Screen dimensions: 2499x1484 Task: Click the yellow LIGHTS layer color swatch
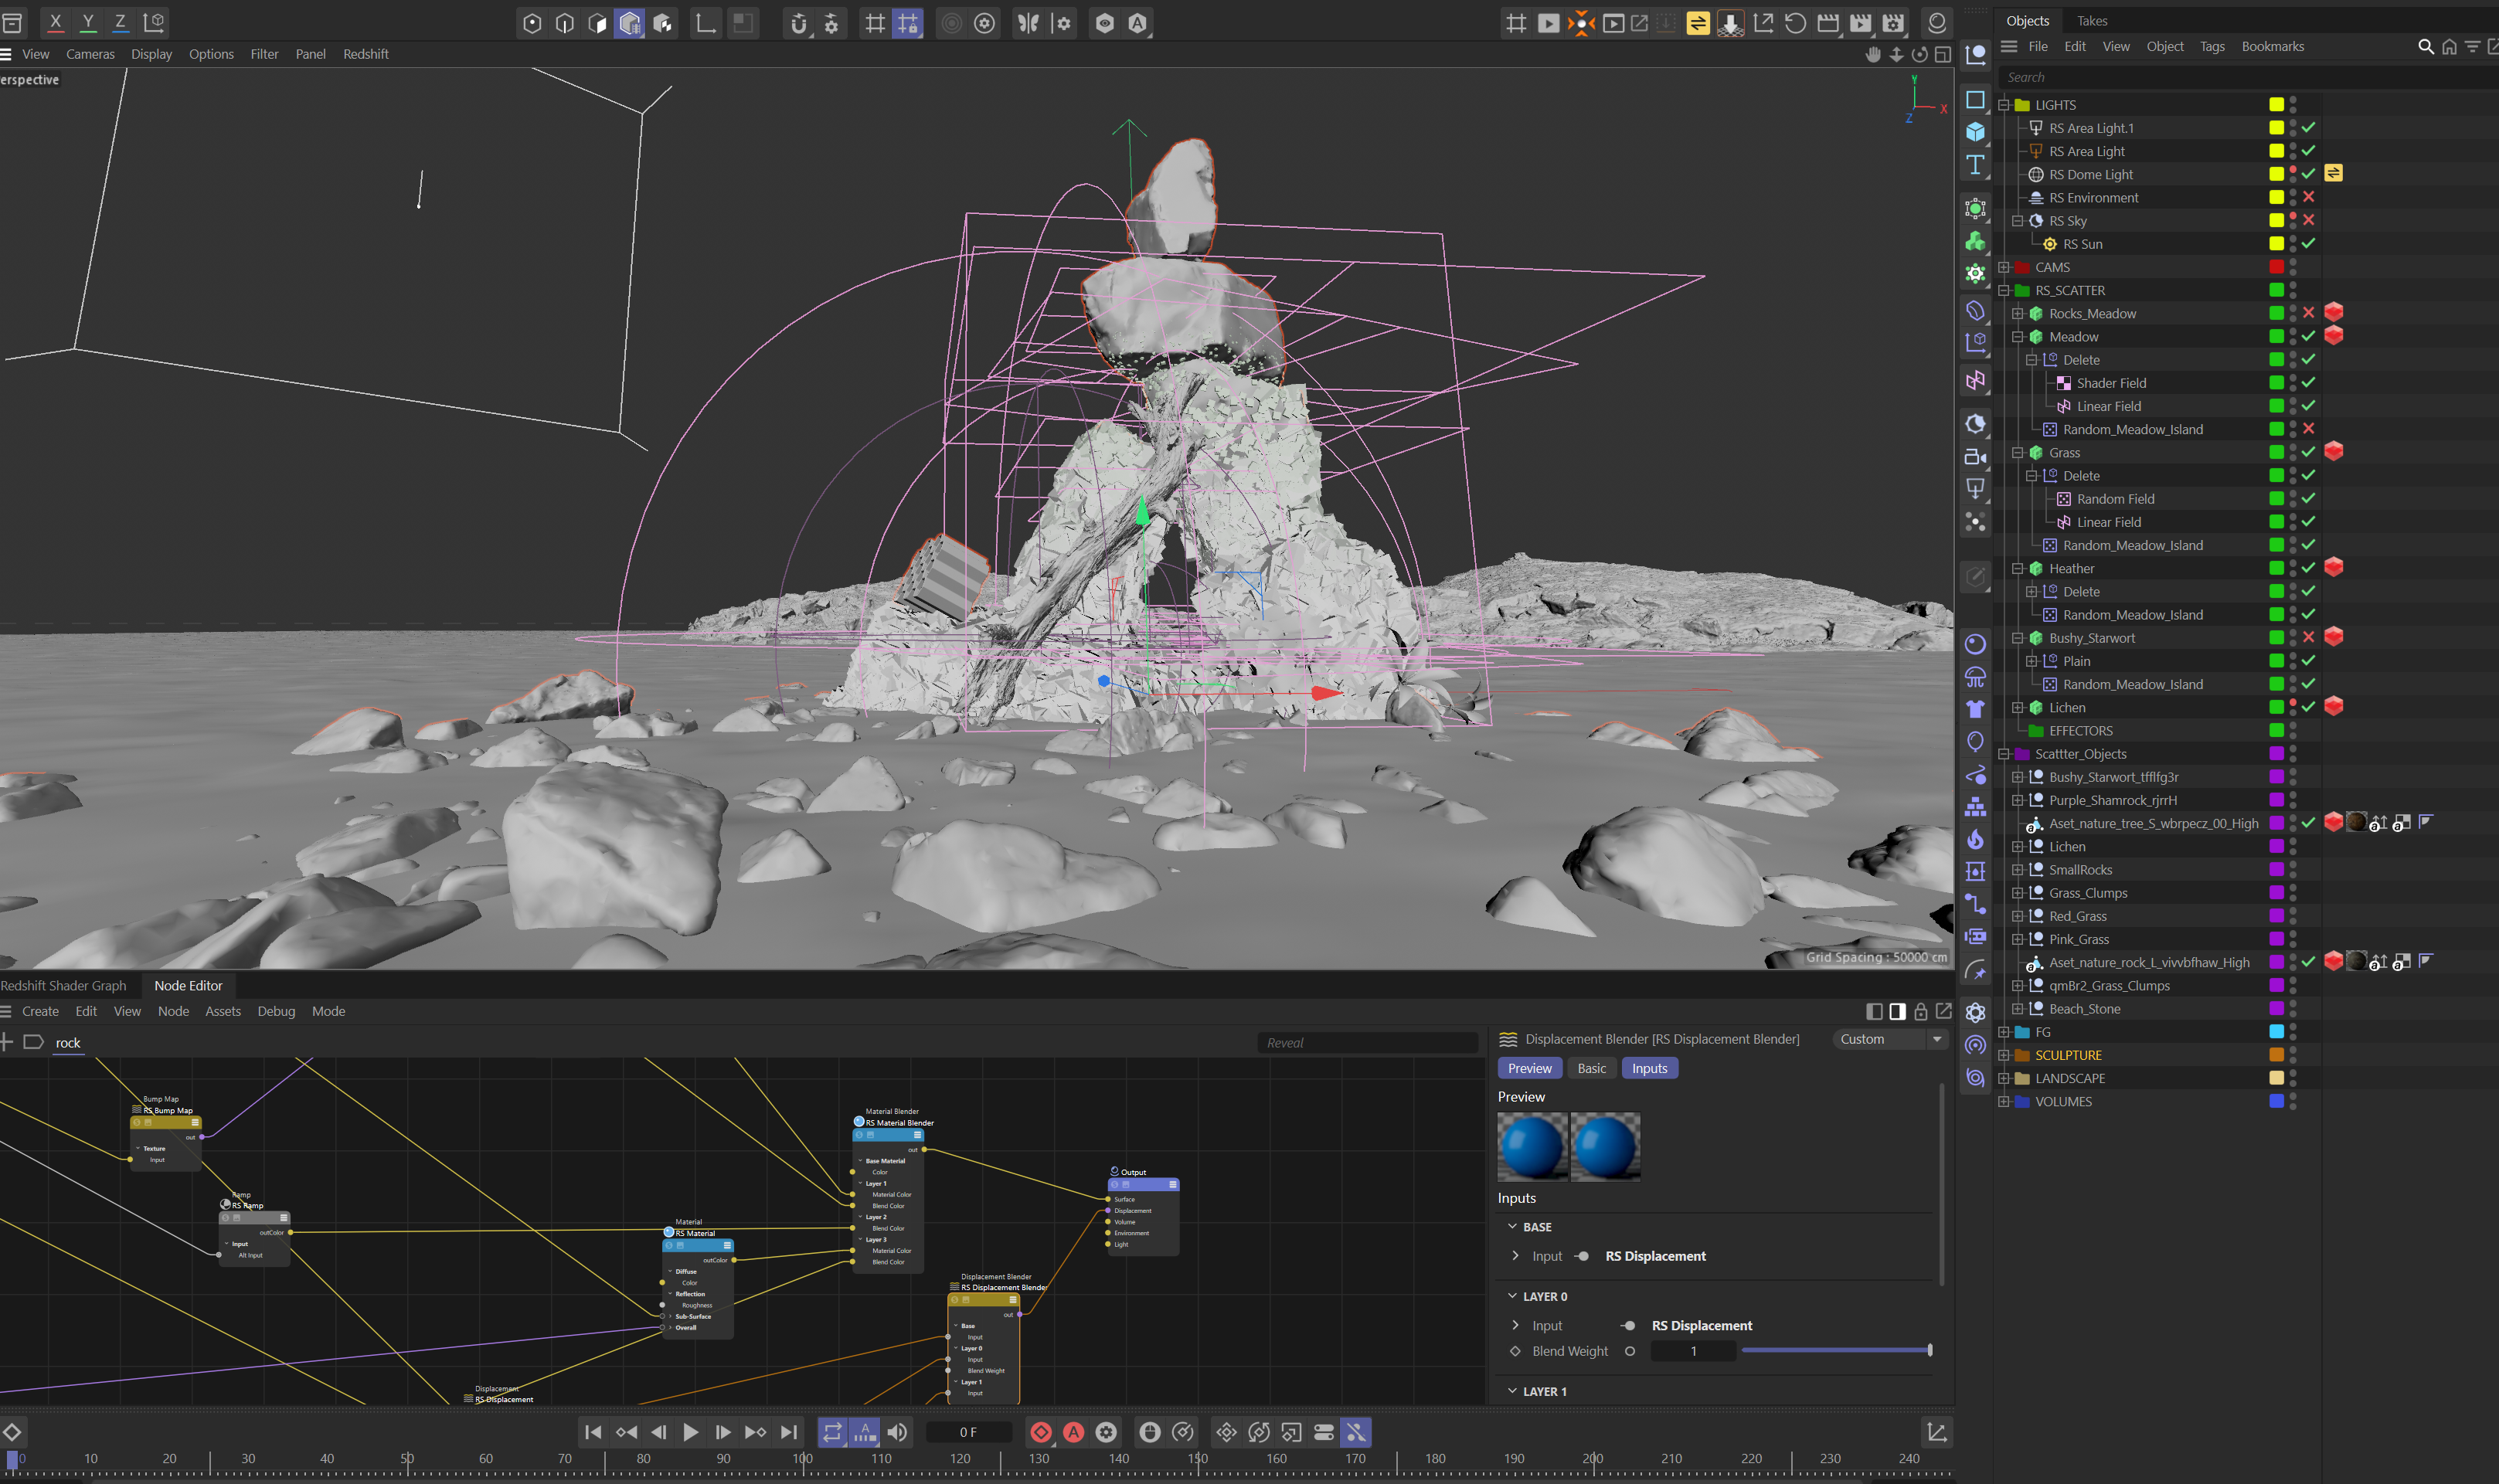click(2276, 105)
